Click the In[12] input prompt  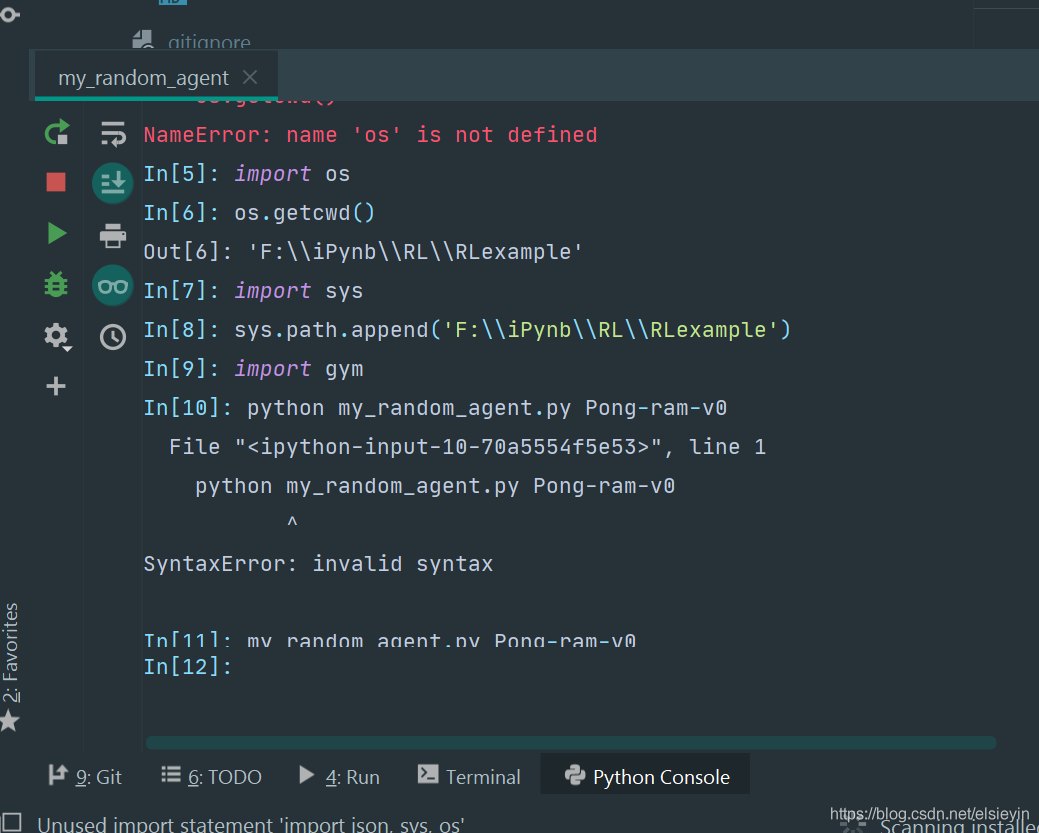(188, 666)
